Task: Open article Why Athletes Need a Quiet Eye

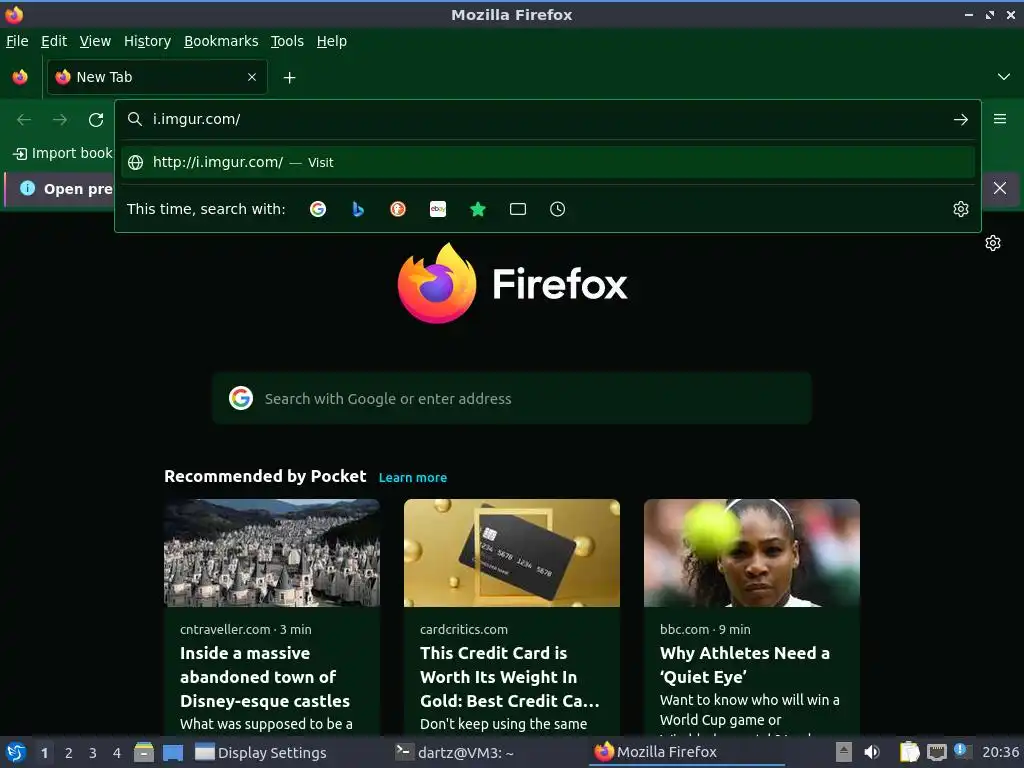Action: click(x=744, y=665)
